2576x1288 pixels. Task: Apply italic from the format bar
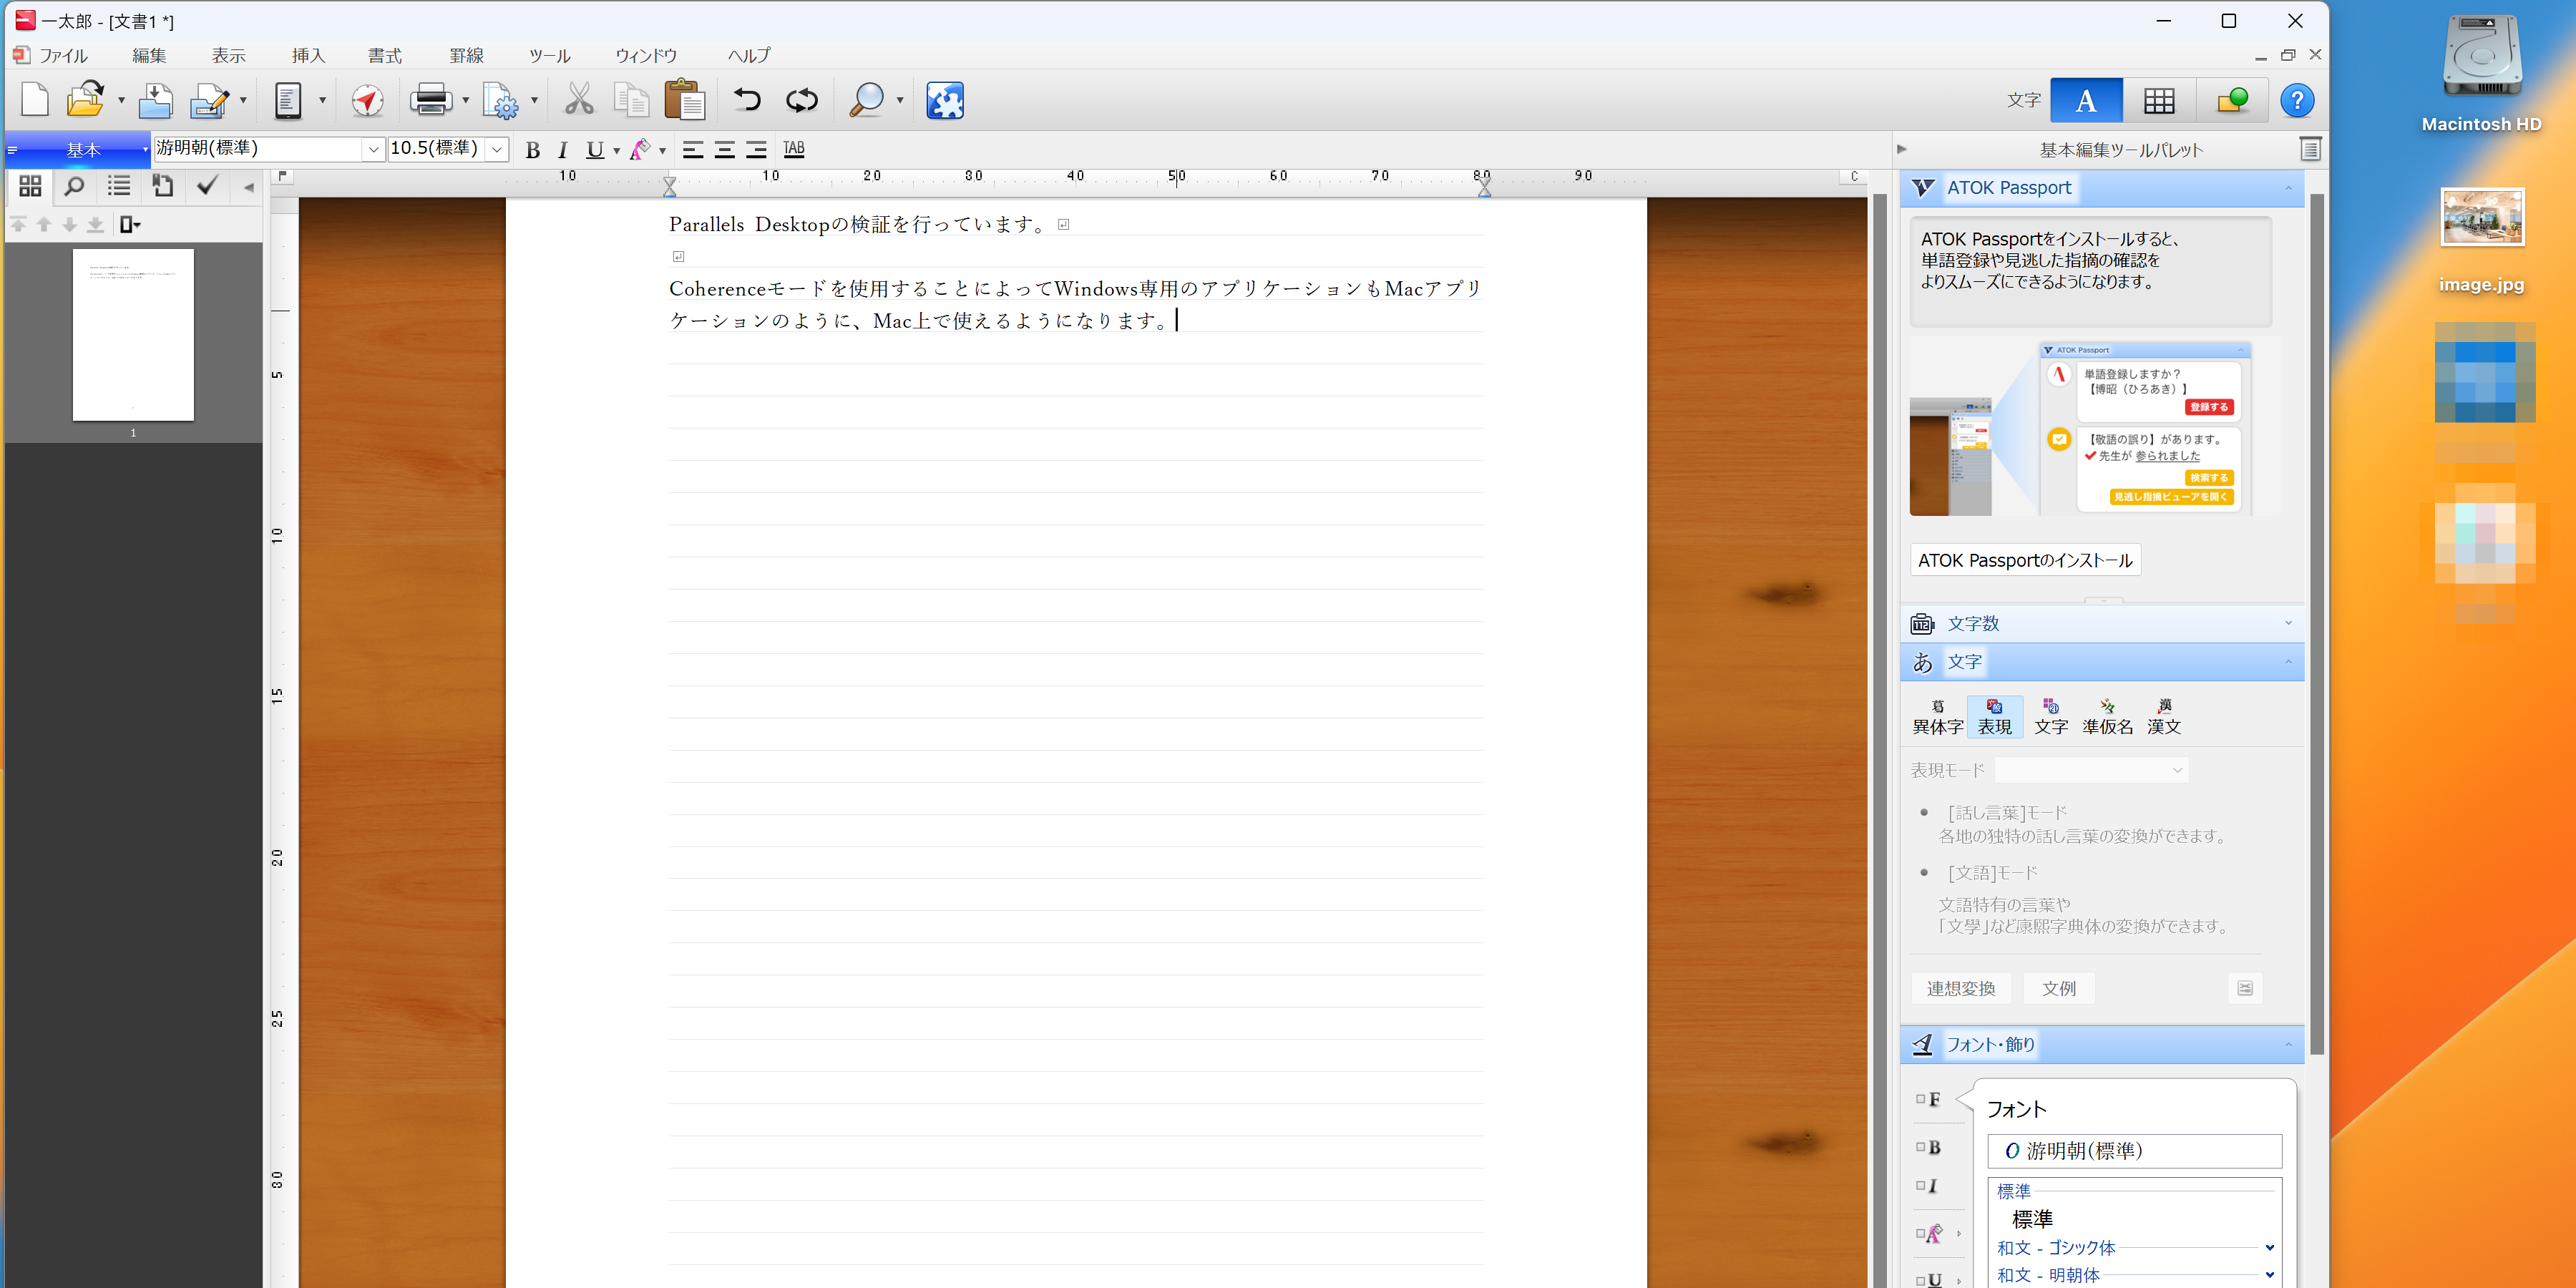click(x=563, y=150)
